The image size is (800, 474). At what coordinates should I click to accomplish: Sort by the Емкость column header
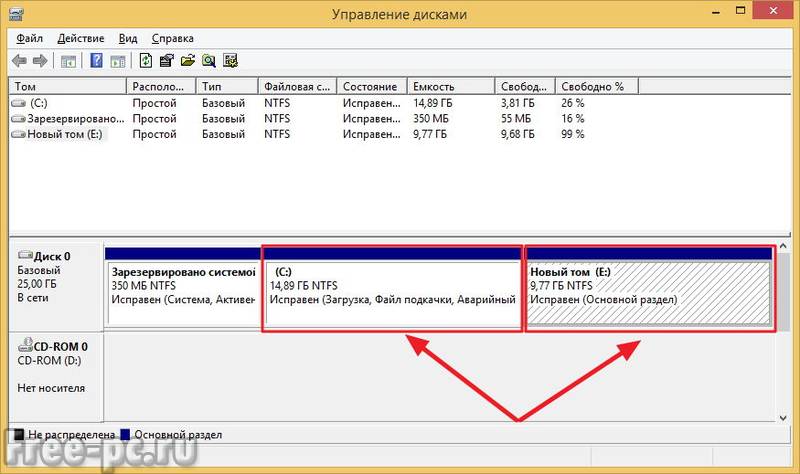pos(451,87)
